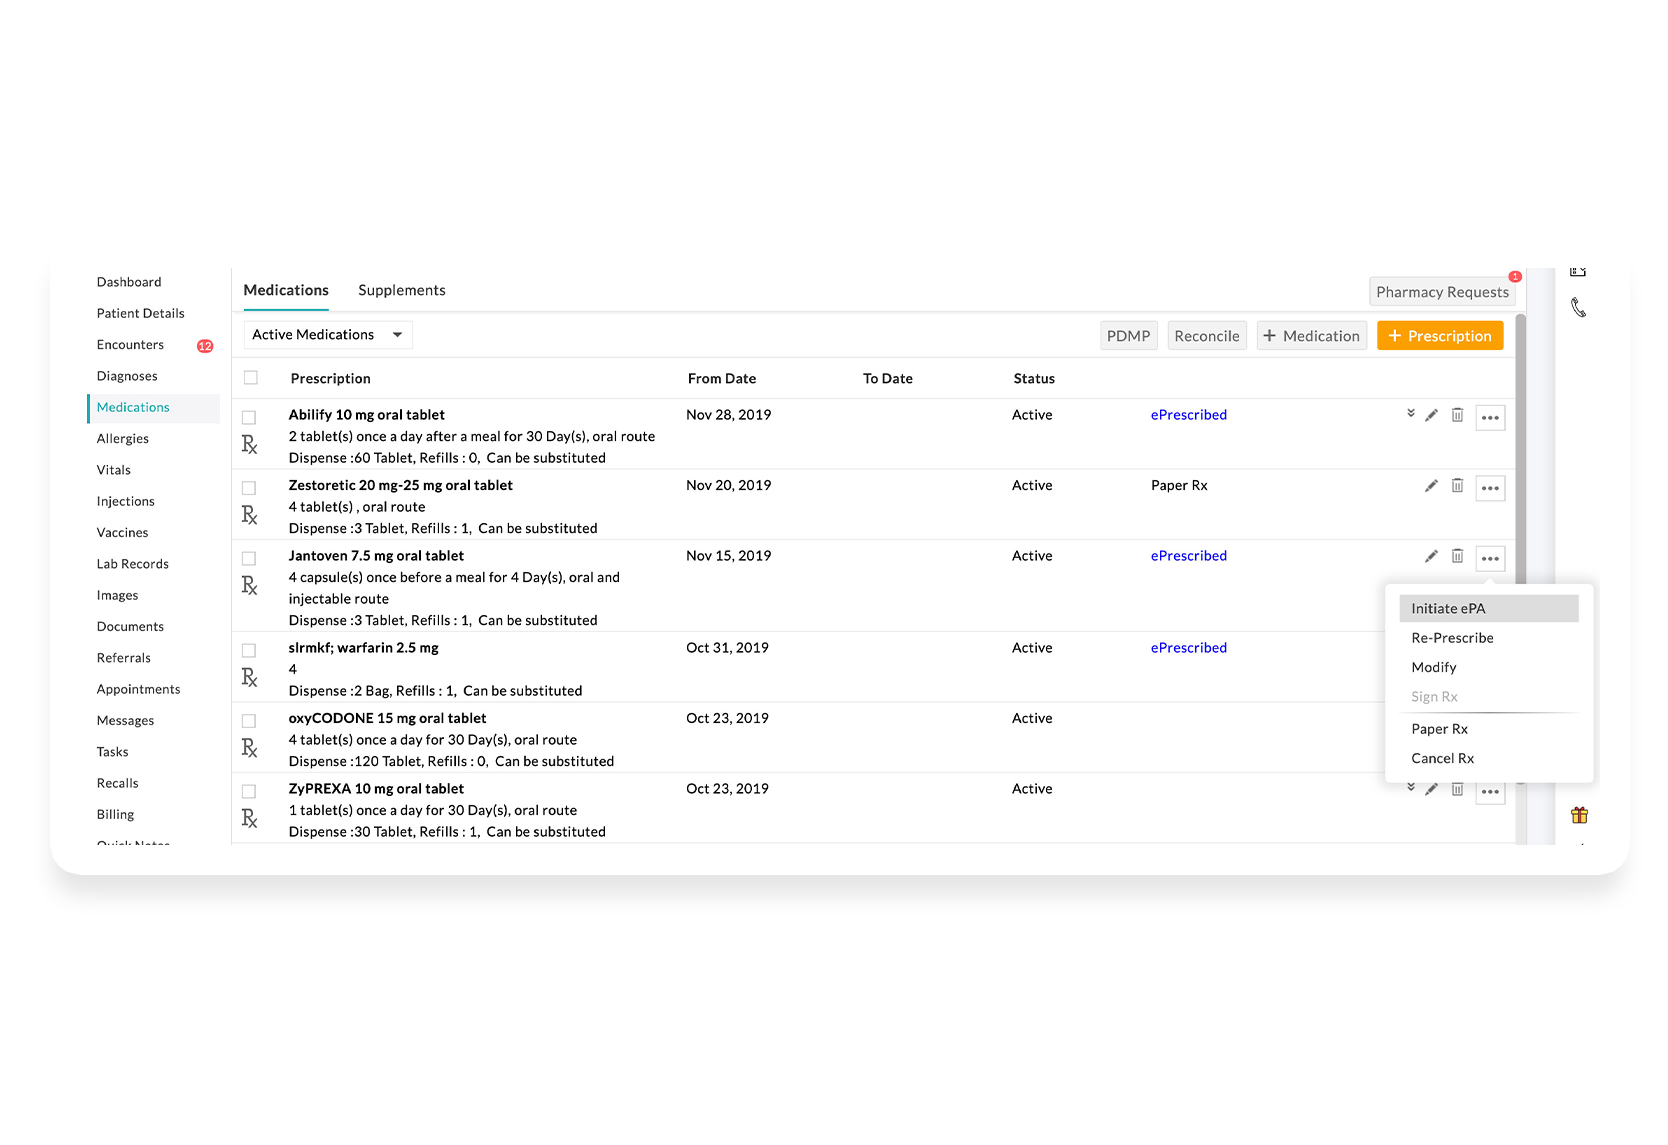
Task: Select the oxyCODONE 15 mg checkbox
Action: point(249,721)
